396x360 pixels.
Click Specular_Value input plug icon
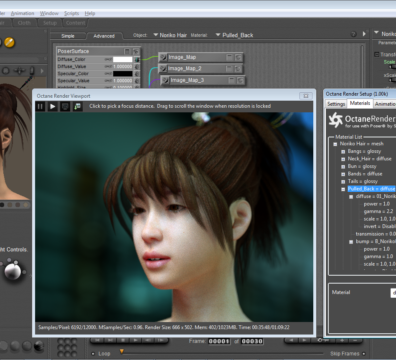click(x=137, y=81)
